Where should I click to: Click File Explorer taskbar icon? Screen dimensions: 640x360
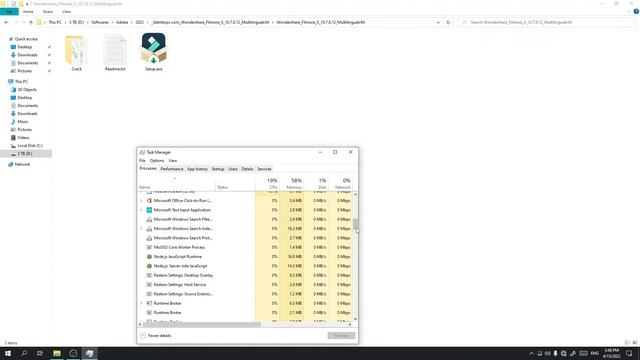tap(57, 353)
